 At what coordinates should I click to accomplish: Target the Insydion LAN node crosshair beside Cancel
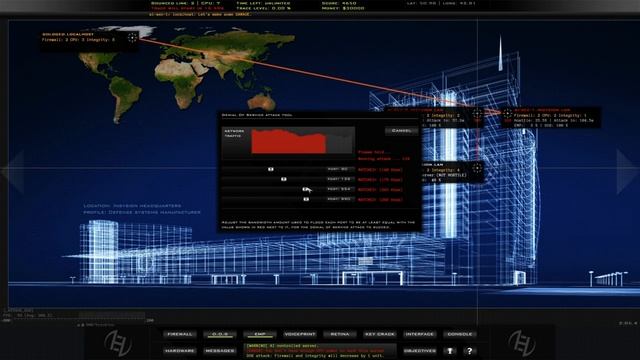(477, 114)
